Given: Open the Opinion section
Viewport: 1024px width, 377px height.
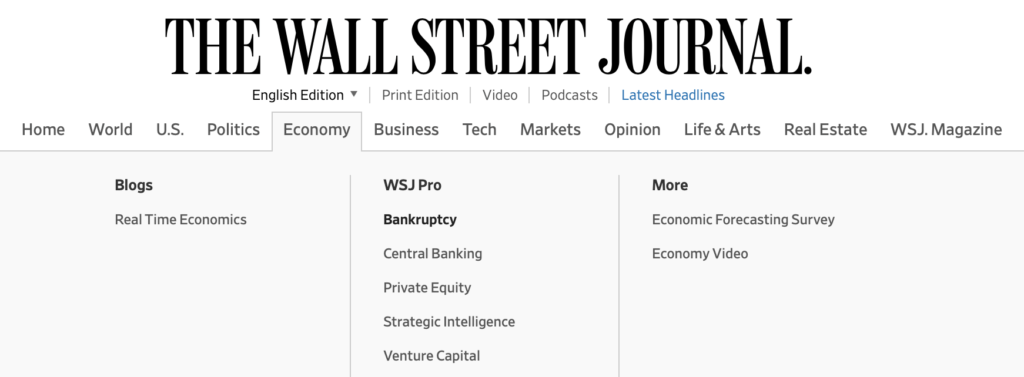Looking at the screenshot, I should point(632,129).
